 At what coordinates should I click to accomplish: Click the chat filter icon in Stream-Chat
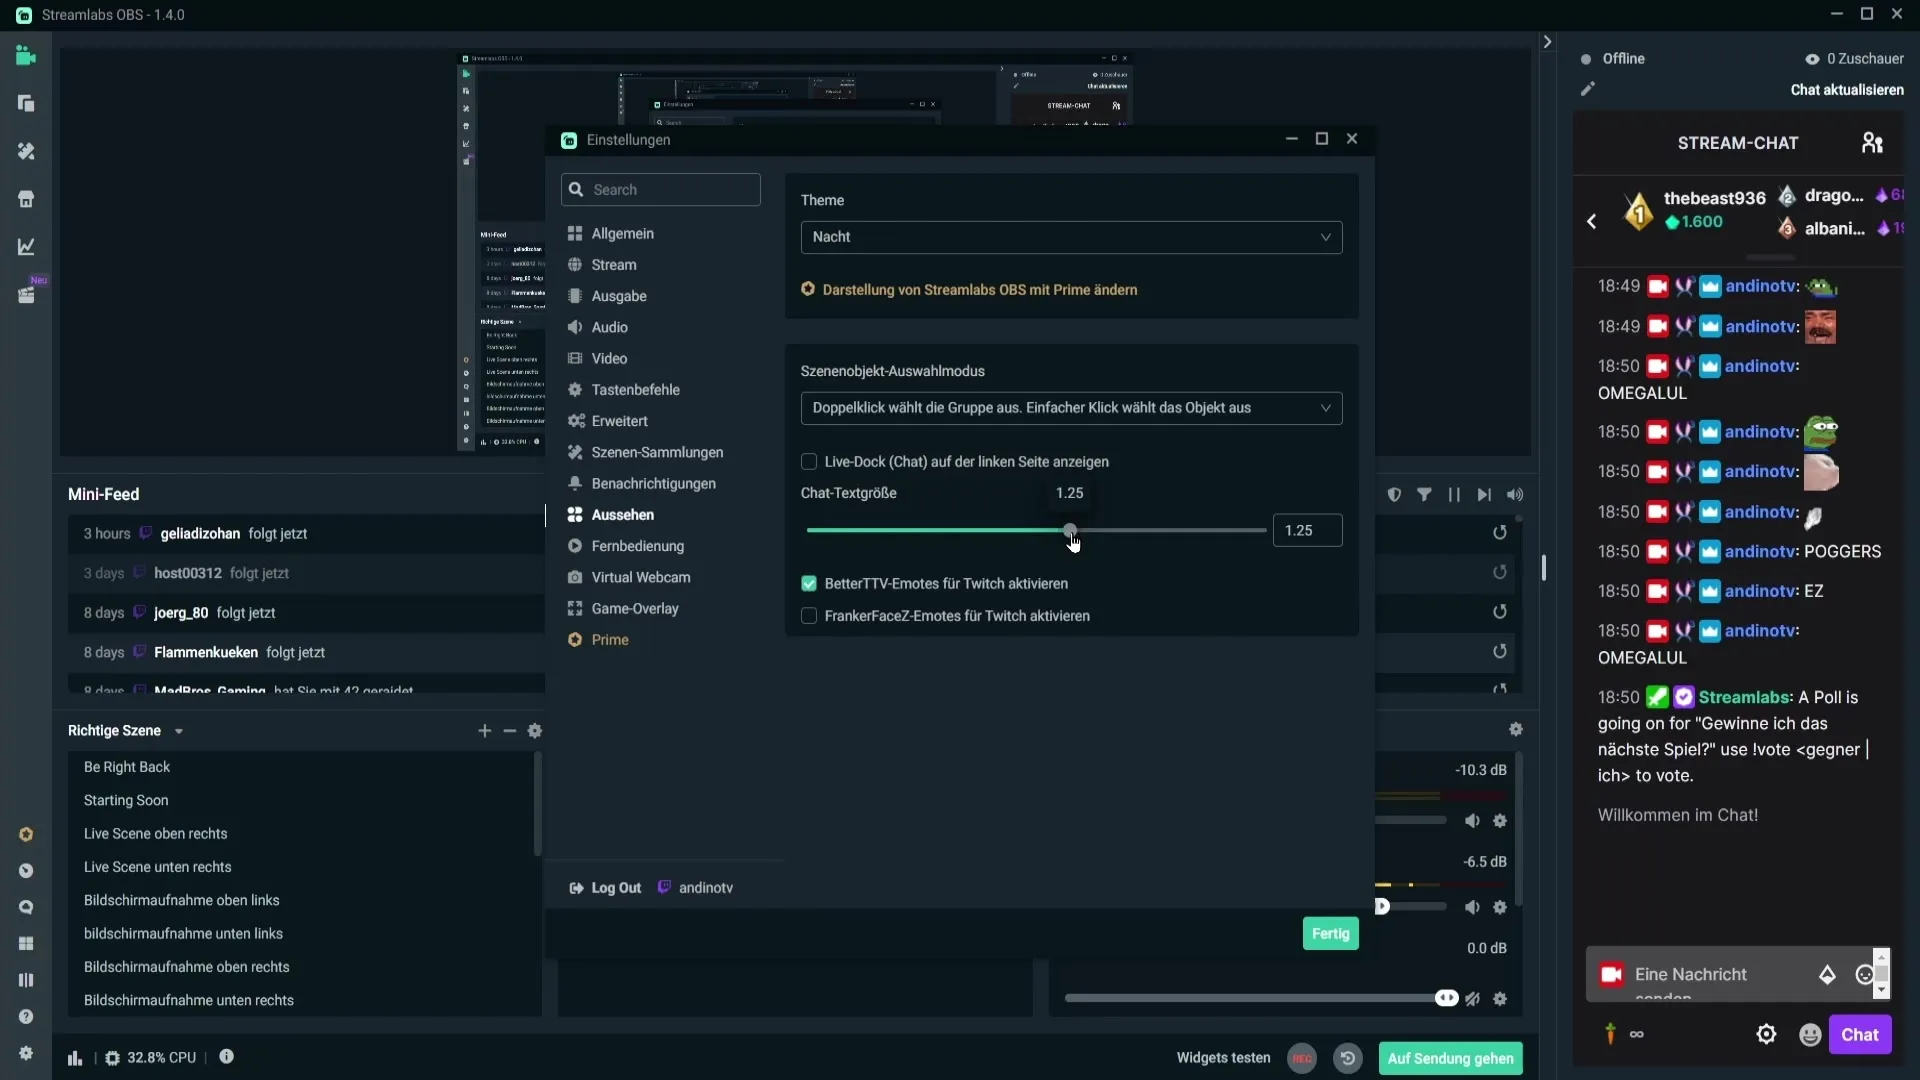click(1424, 495)
